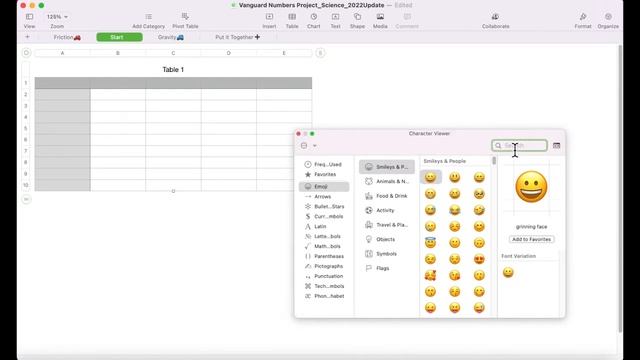
Task: Click table select handle at top-left corner
Action: pyautogui.click(x=26, y=53)
